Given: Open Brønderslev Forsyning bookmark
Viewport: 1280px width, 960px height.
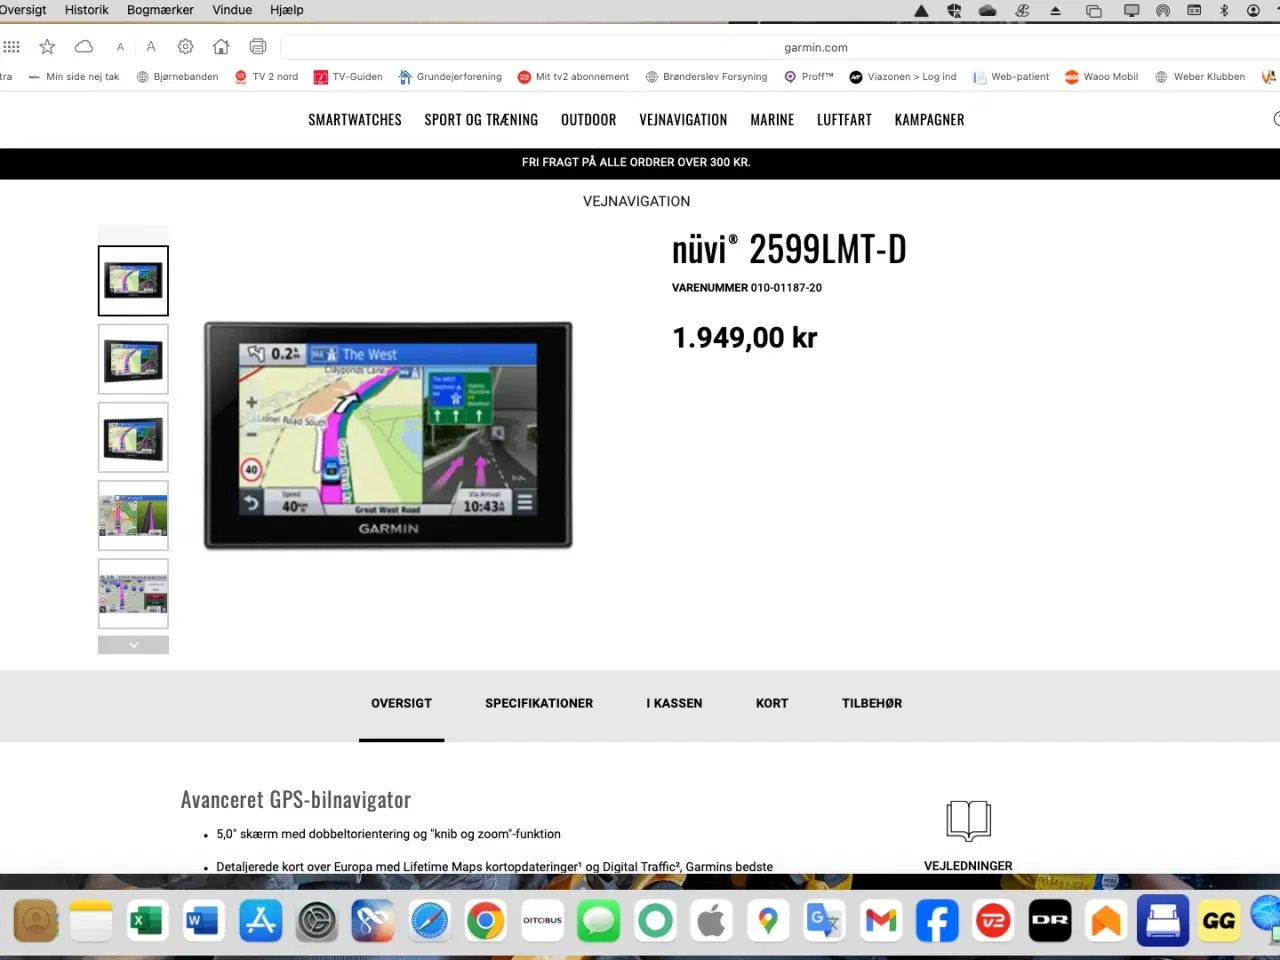Looking at the screenshot, I should tap(706, 77).
